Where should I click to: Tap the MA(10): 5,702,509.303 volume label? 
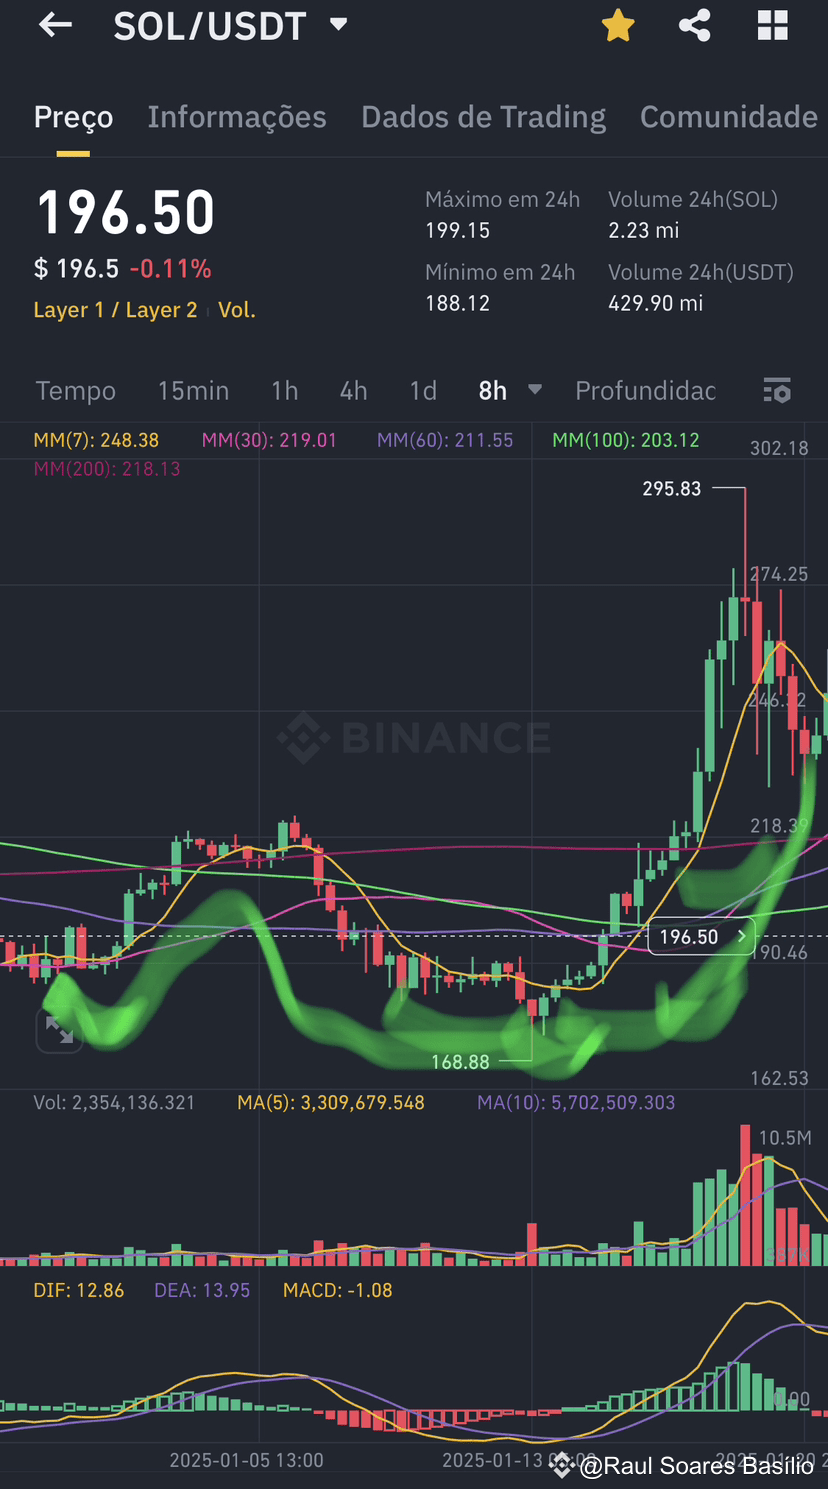[576, 1103]
